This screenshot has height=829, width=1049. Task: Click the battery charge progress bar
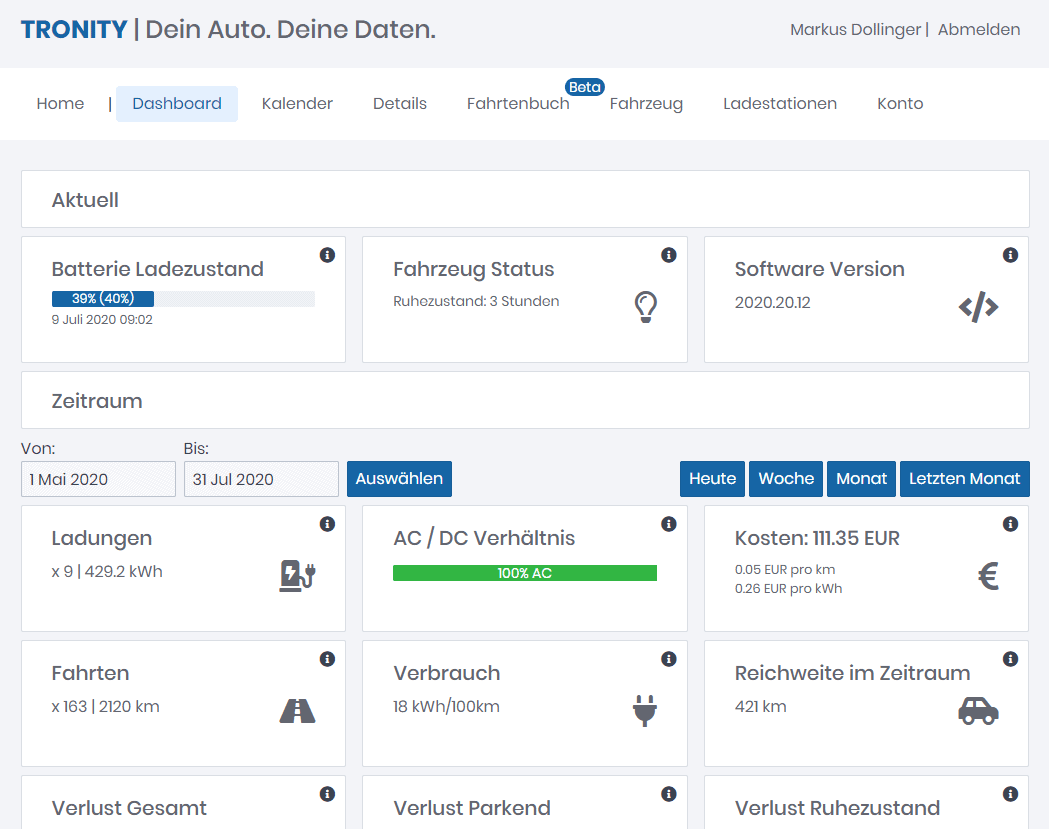click(183, 299)
